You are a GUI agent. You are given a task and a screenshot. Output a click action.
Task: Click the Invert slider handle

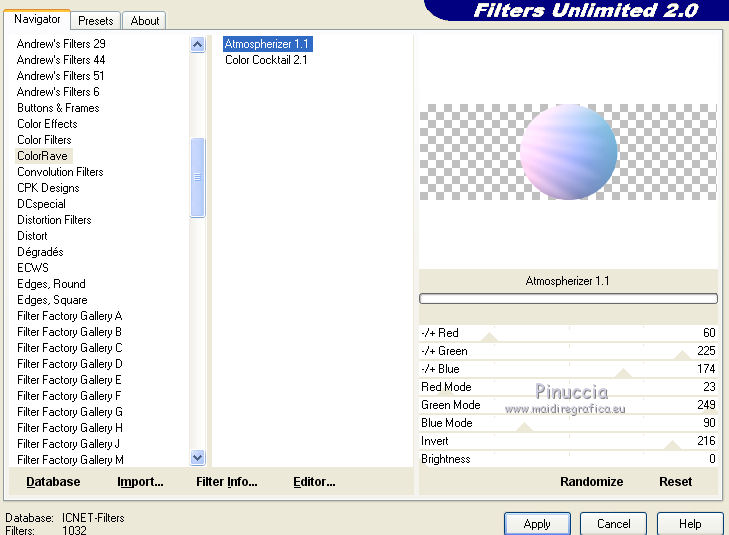(672, 446)
